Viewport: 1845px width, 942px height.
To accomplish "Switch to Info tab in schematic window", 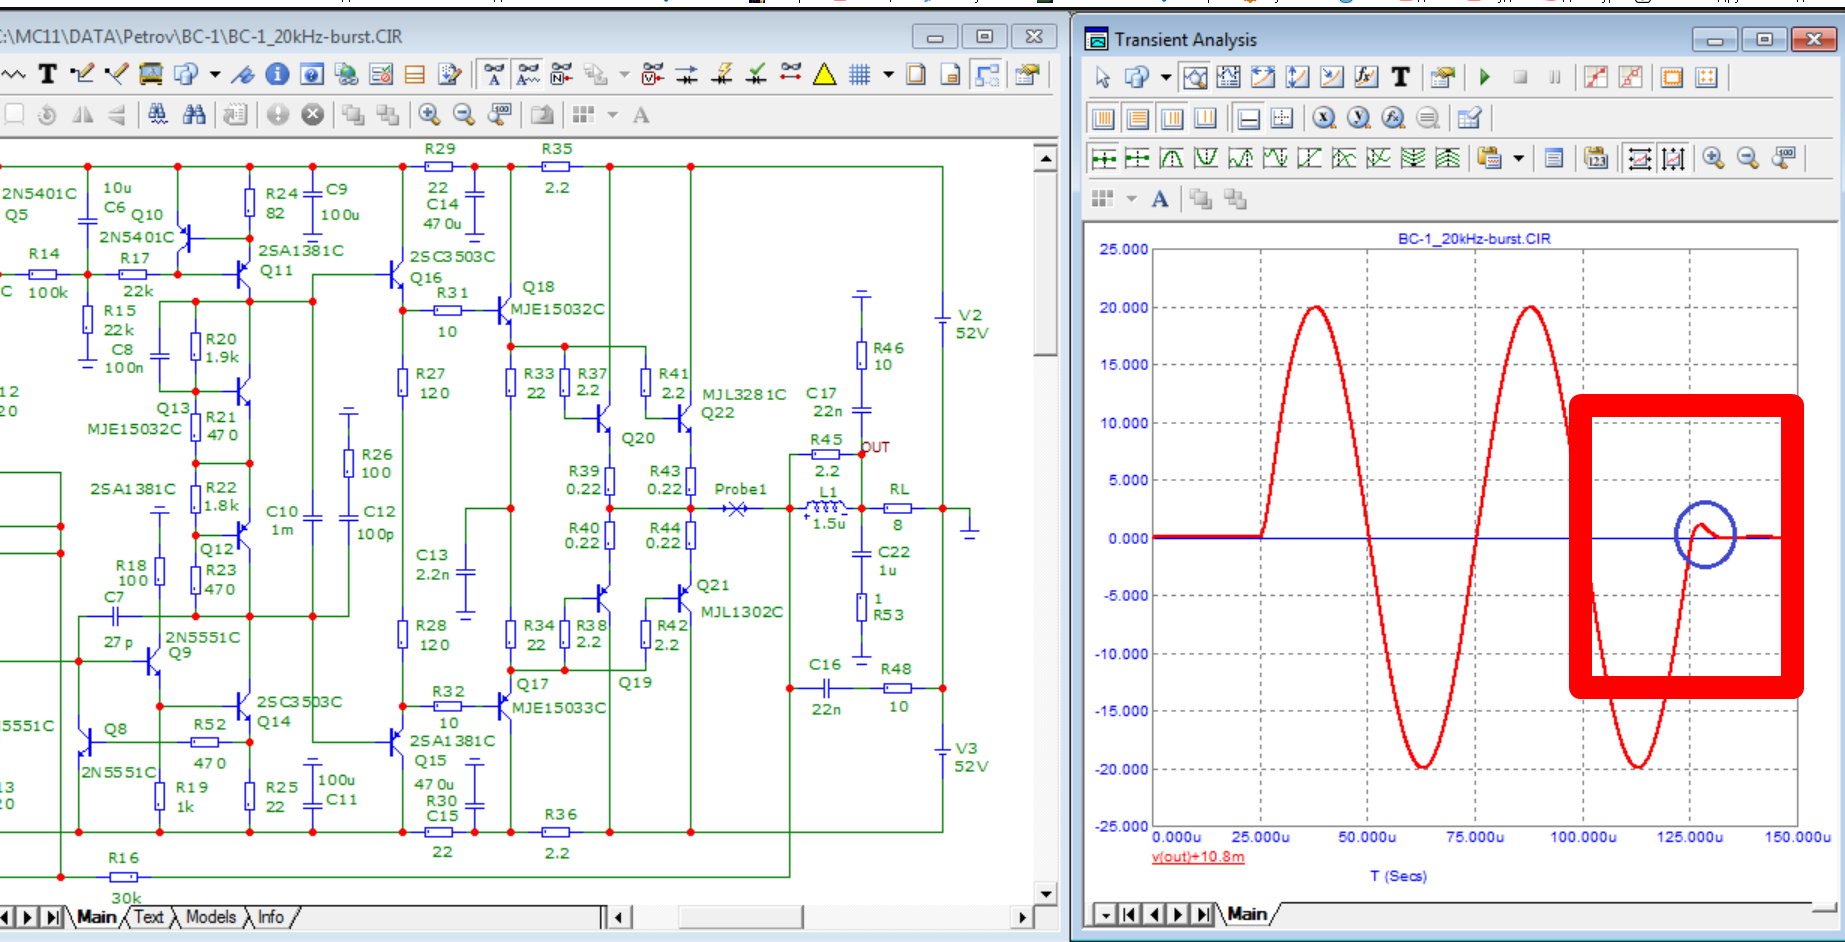I will click(270, 917).
